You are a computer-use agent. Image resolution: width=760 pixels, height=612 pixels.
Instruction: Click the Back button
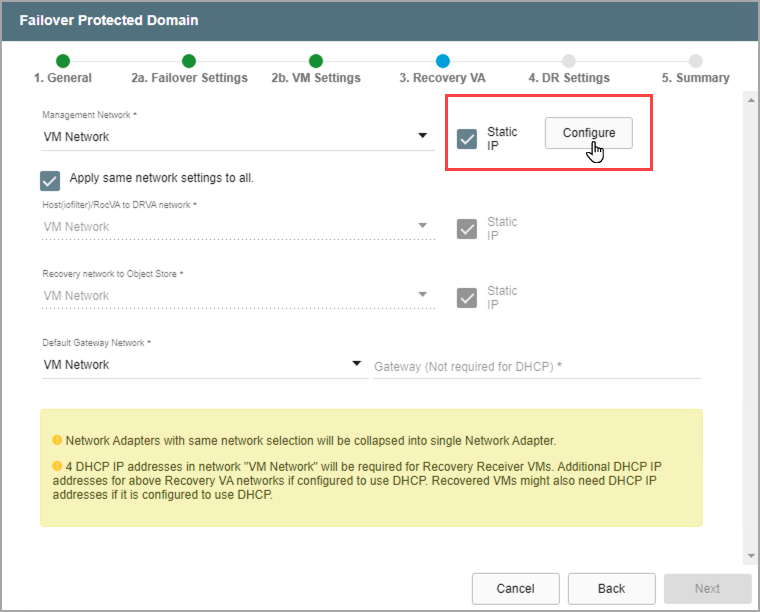[x=611, y=588]
